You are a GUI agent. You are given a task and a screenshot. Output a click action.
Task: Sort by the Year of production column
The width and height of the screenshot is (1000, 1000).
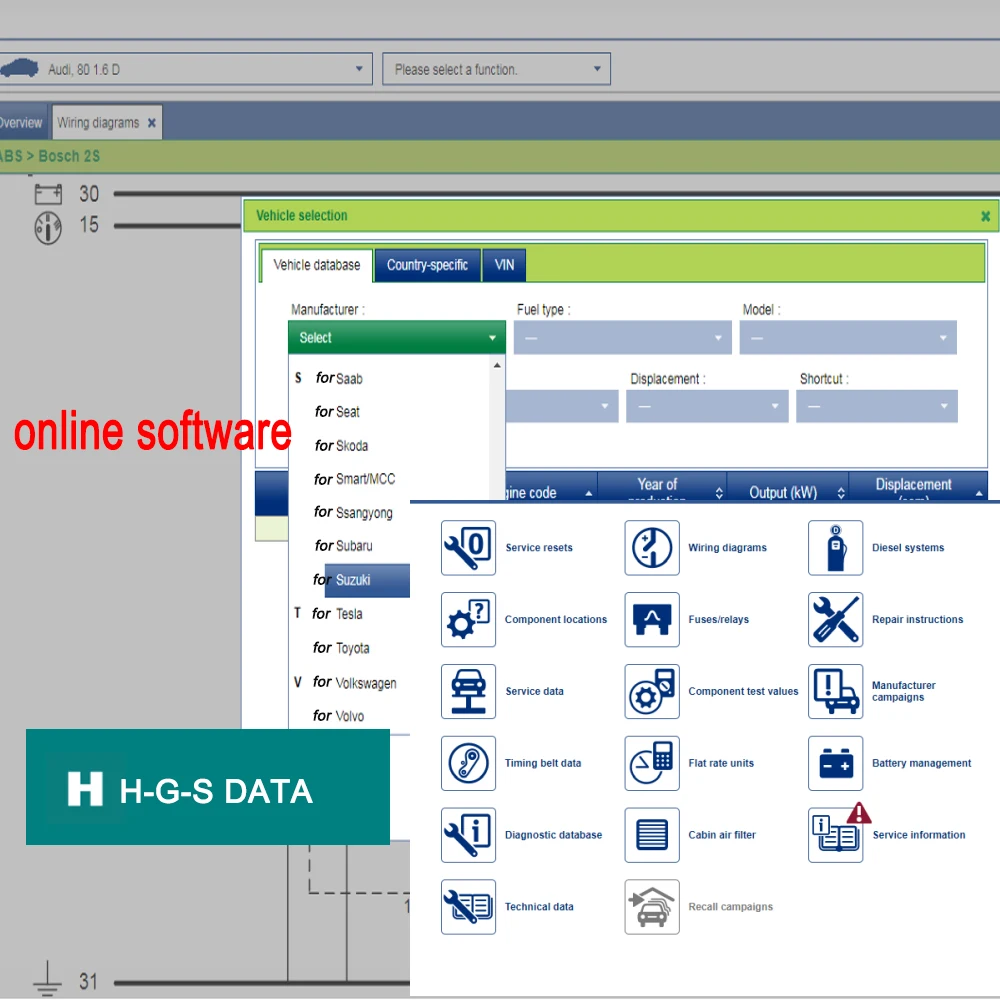pyautogui.click(x=662, y=486)
